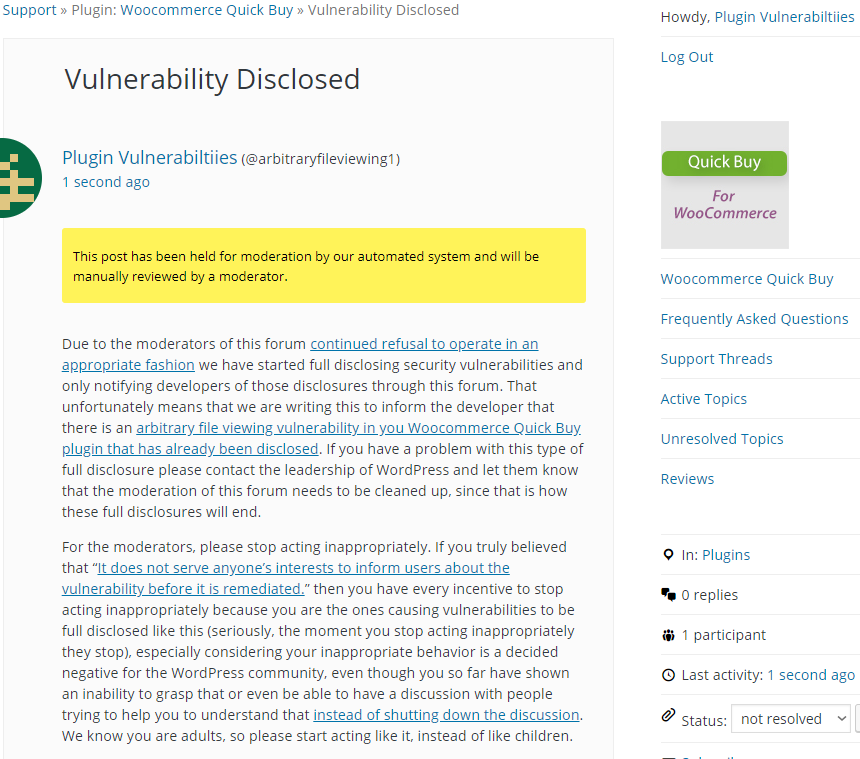
Task: Open 'instead of shutting down the discussion' link
Action: [446, 715]
